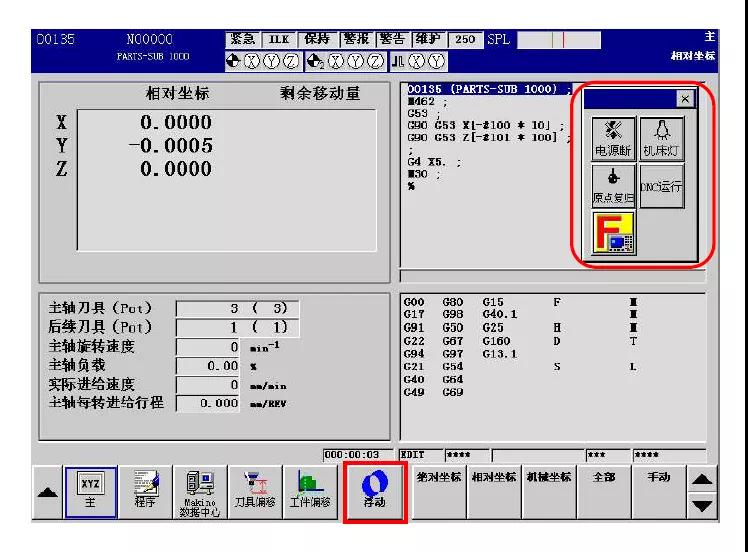
Task: Click the 剩余移动量 column header
Action: pyautogui.click(x=320, y=94)
